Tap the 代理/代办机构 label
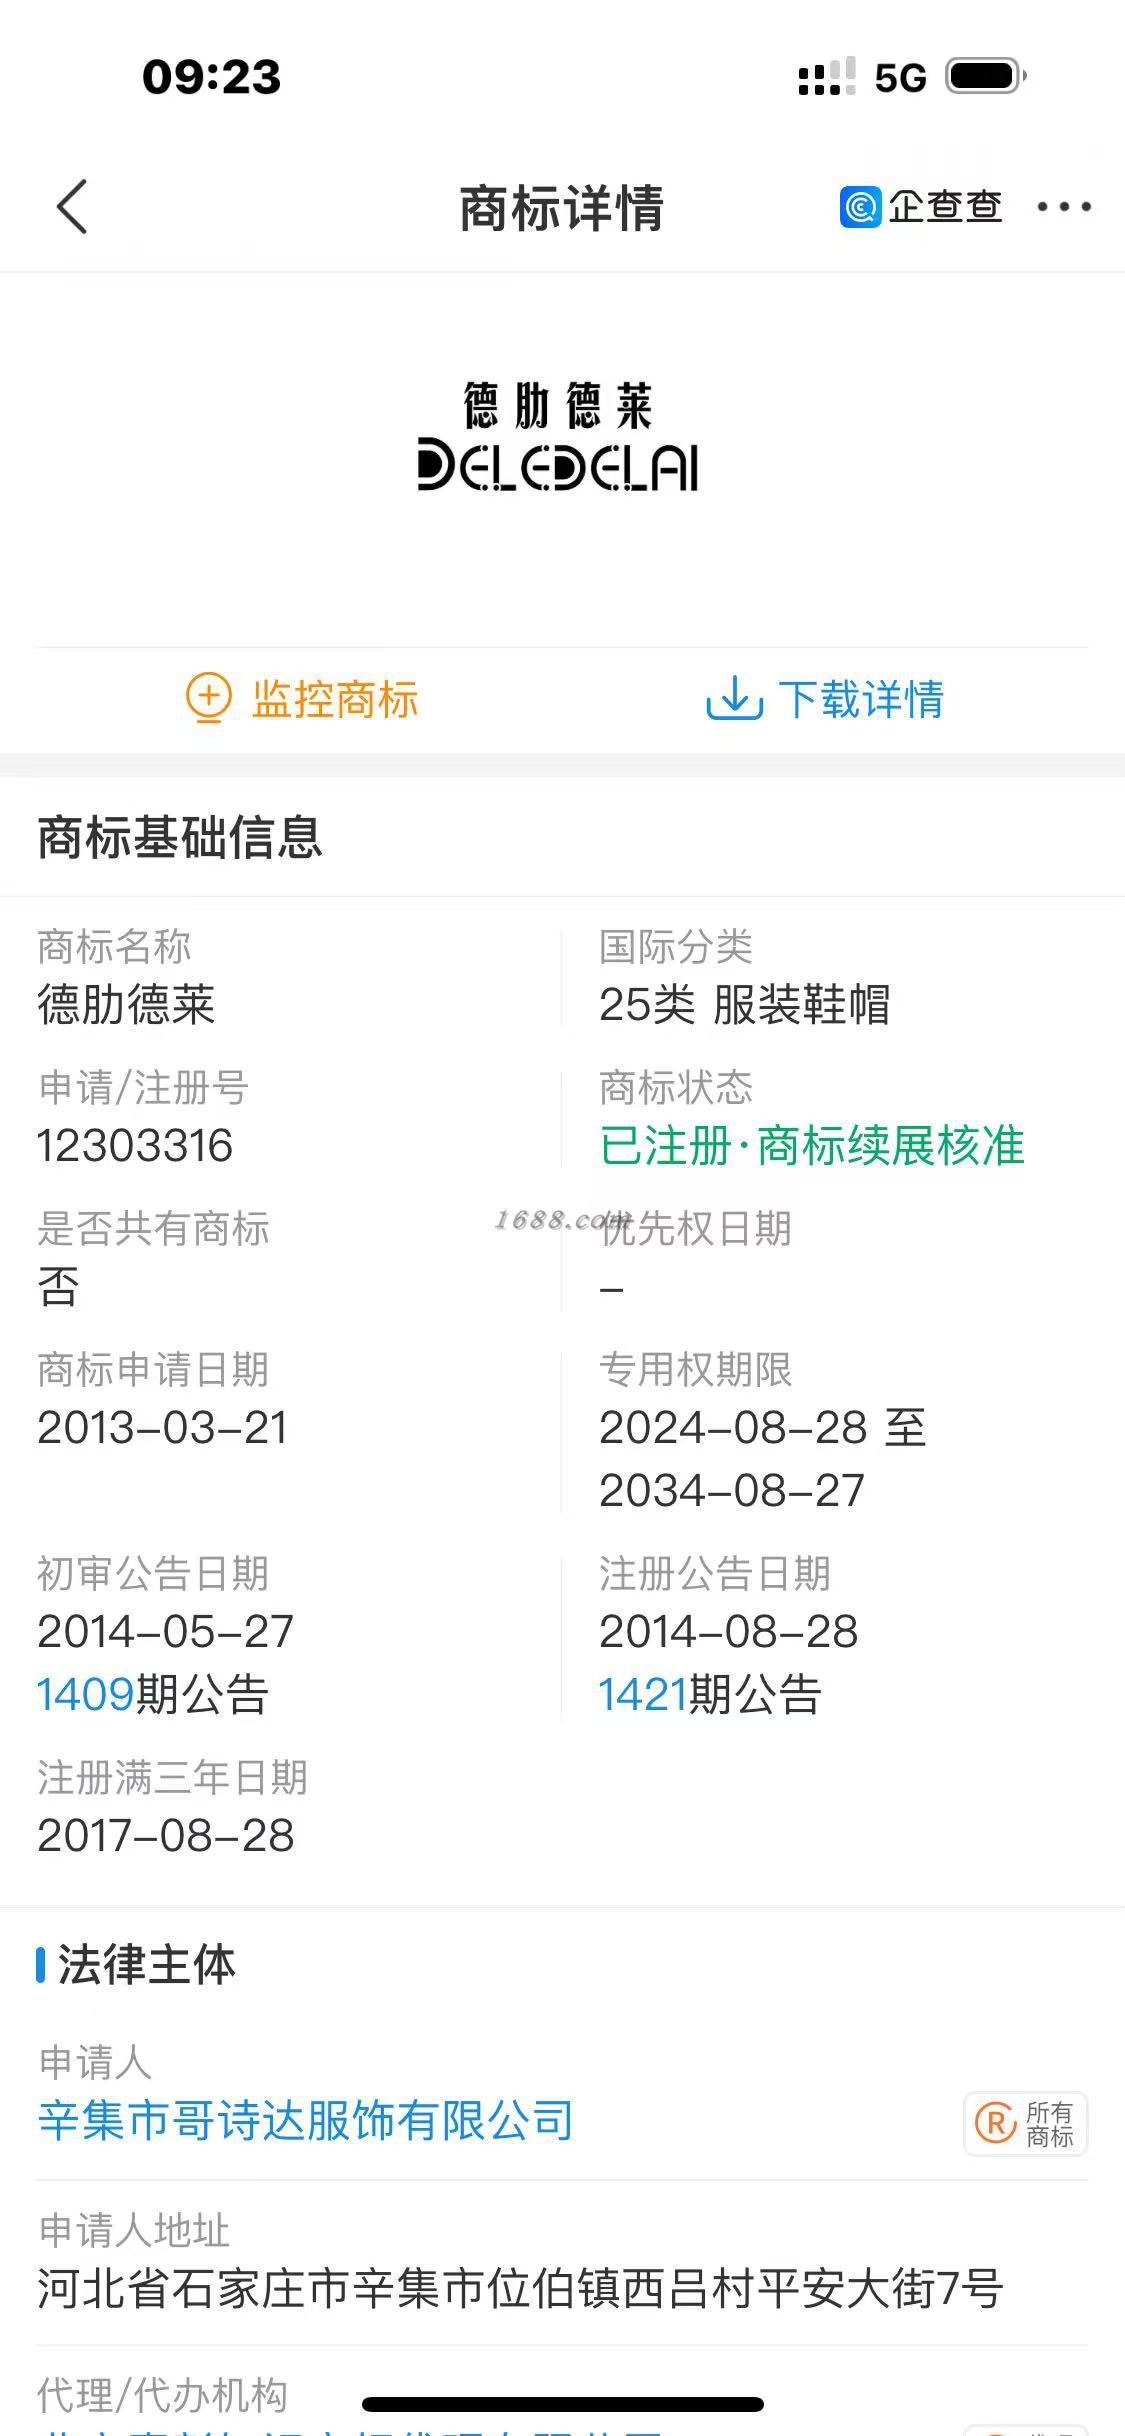 (x=162, y=2395)
